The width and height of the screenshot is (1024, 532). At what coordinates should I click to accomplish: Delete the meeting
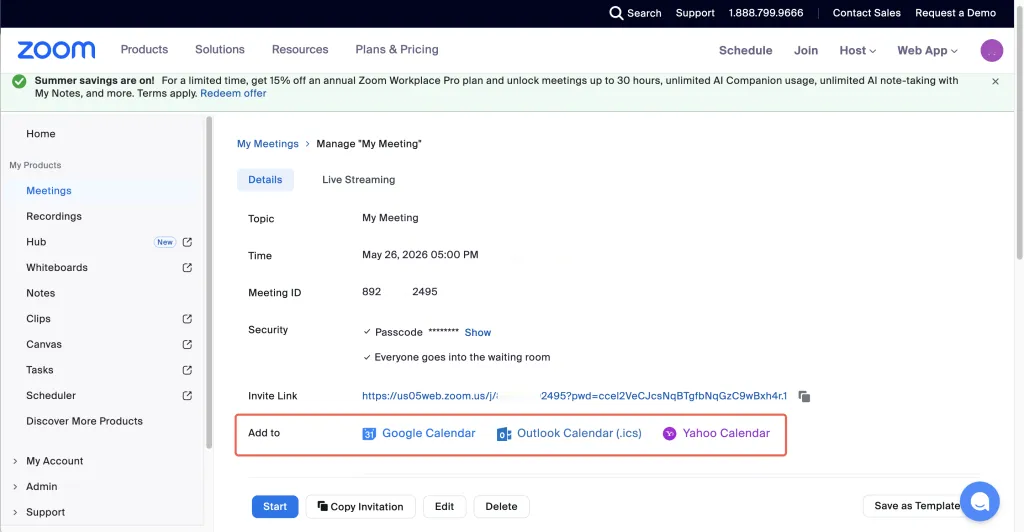(x=502, y=507)
